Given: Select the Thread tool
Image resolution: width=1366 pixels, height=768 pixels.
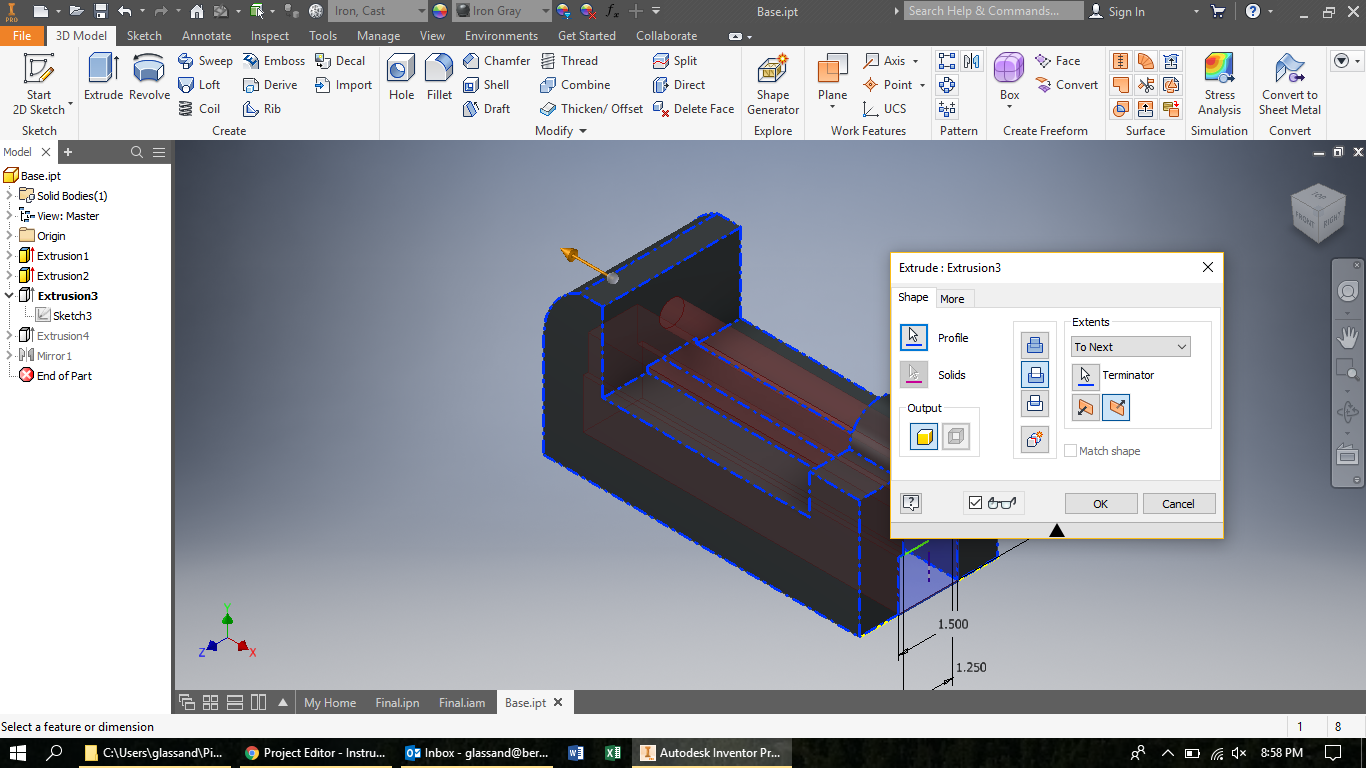Looking at the screenshot, I should tap(569, 61).
